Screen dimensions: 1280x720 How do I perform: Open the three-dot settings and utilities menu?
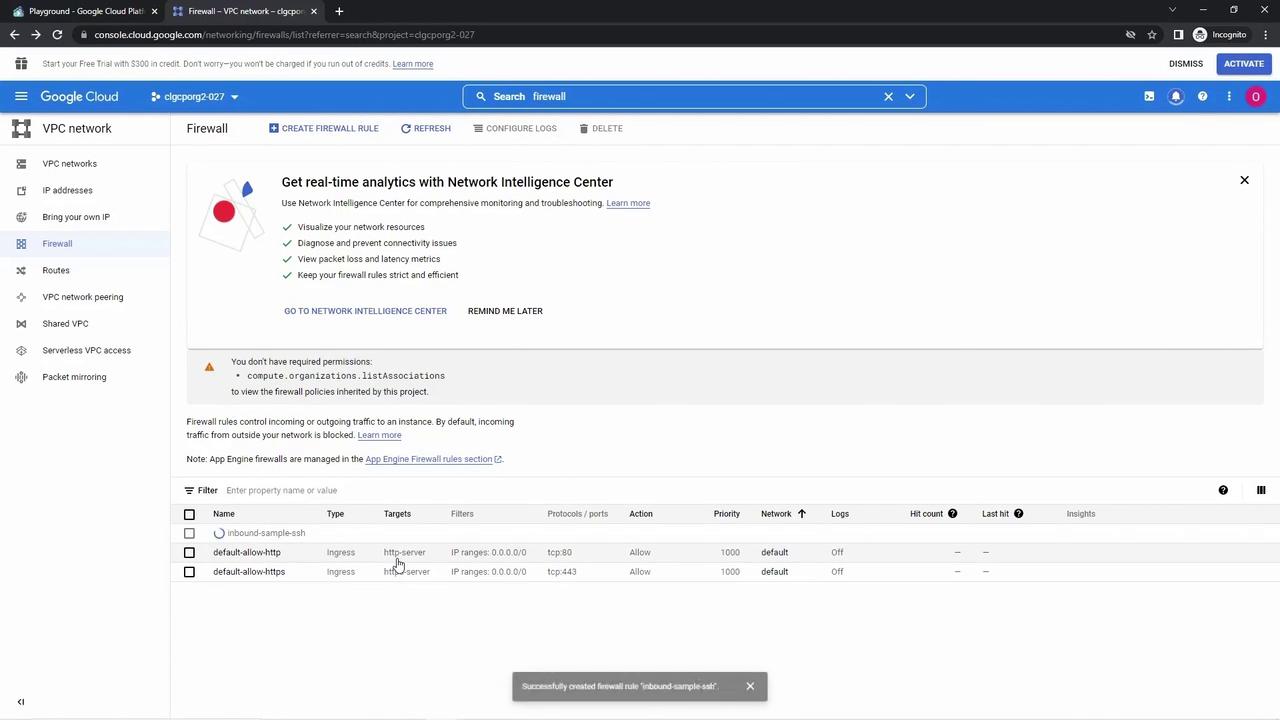[x=1229, y=97]
